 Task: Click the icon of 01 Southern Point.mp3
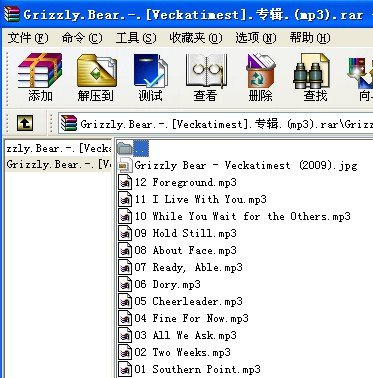click(x=125, y=369)
